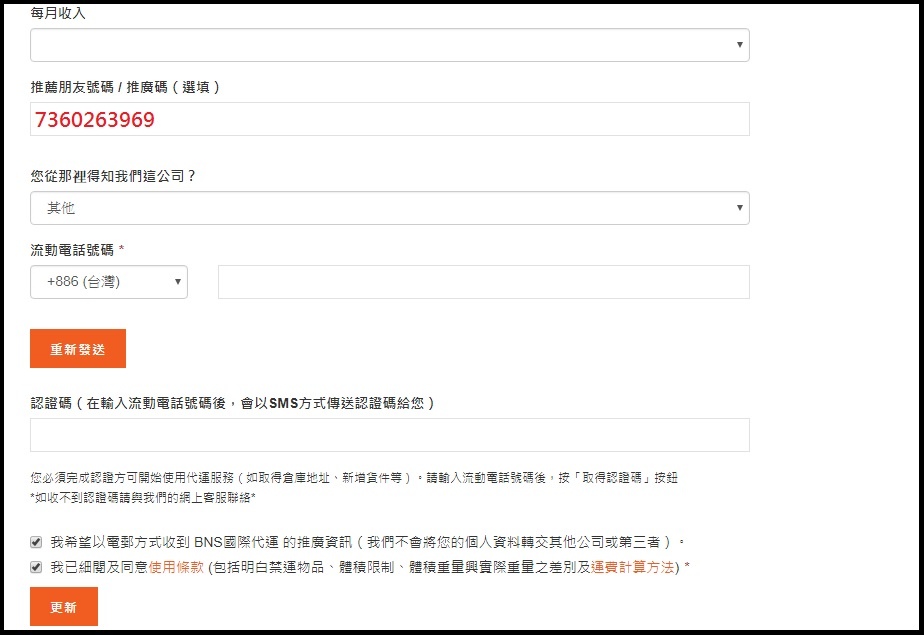Screen dimensions: 924x635
Task: Open the 使用條款 terms link
Action: pyautogui.click(x=176, y=567)
